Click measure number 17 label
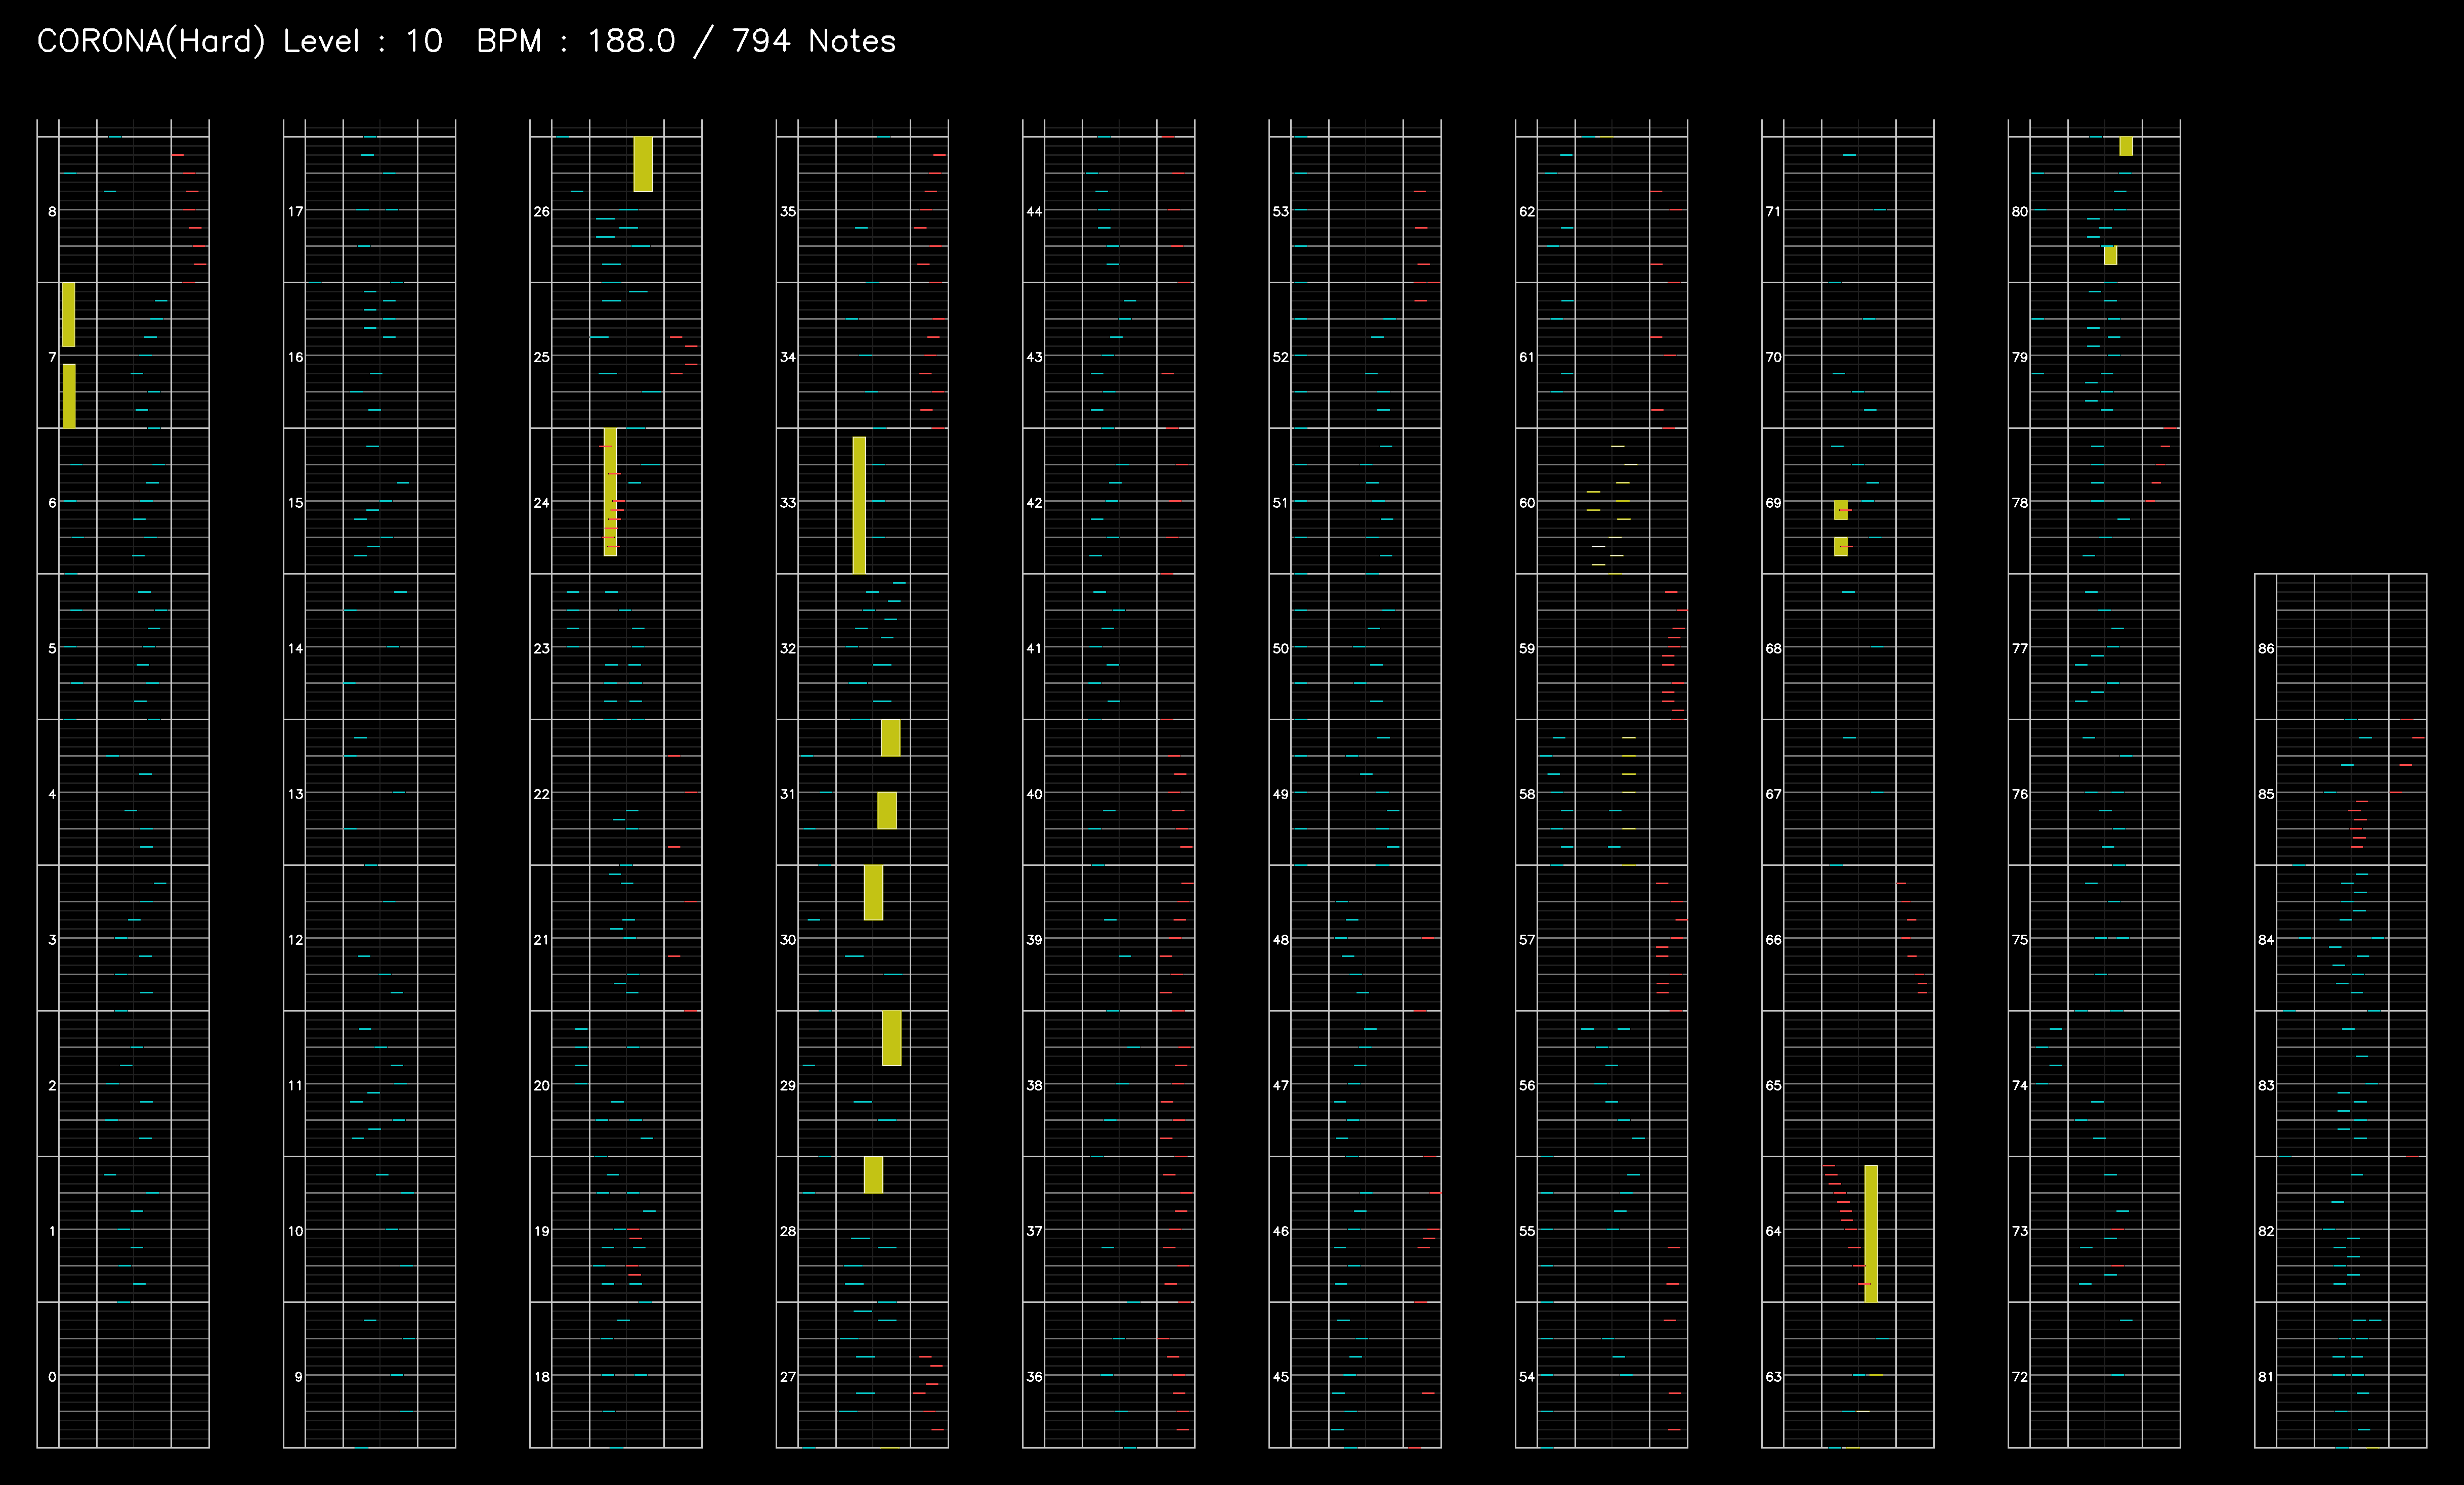Image resolution: width=2464 pixels, height=1485 pixels. click(x=295, y=211)
